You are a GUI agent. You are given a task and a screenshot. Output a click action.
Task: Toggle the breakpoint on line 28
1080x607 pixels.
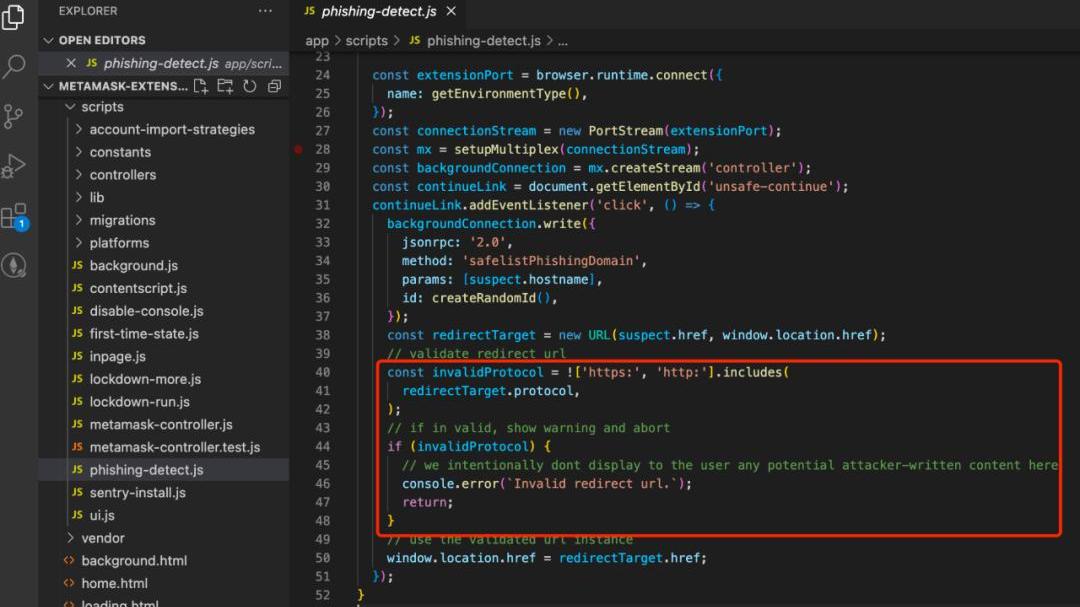(298, 149)
